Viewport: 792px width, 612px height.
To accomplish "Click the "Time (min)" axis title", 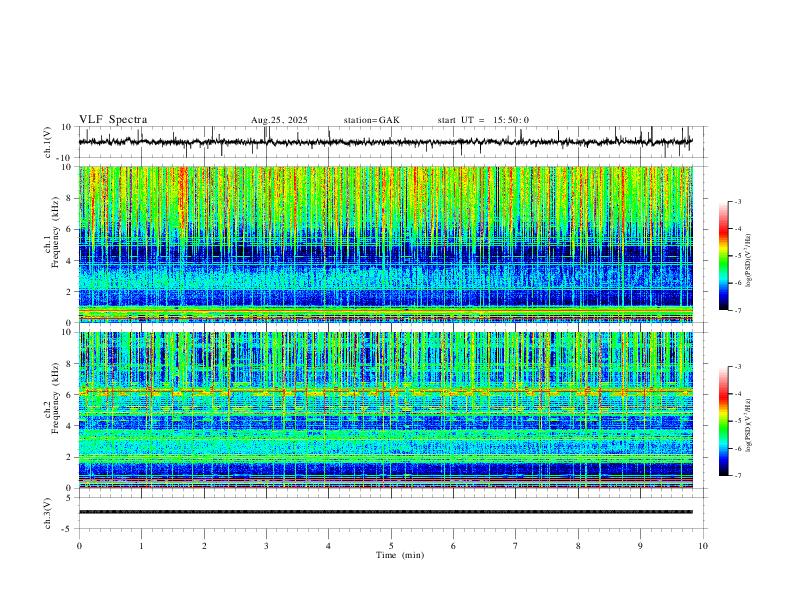I will point(400,555).
